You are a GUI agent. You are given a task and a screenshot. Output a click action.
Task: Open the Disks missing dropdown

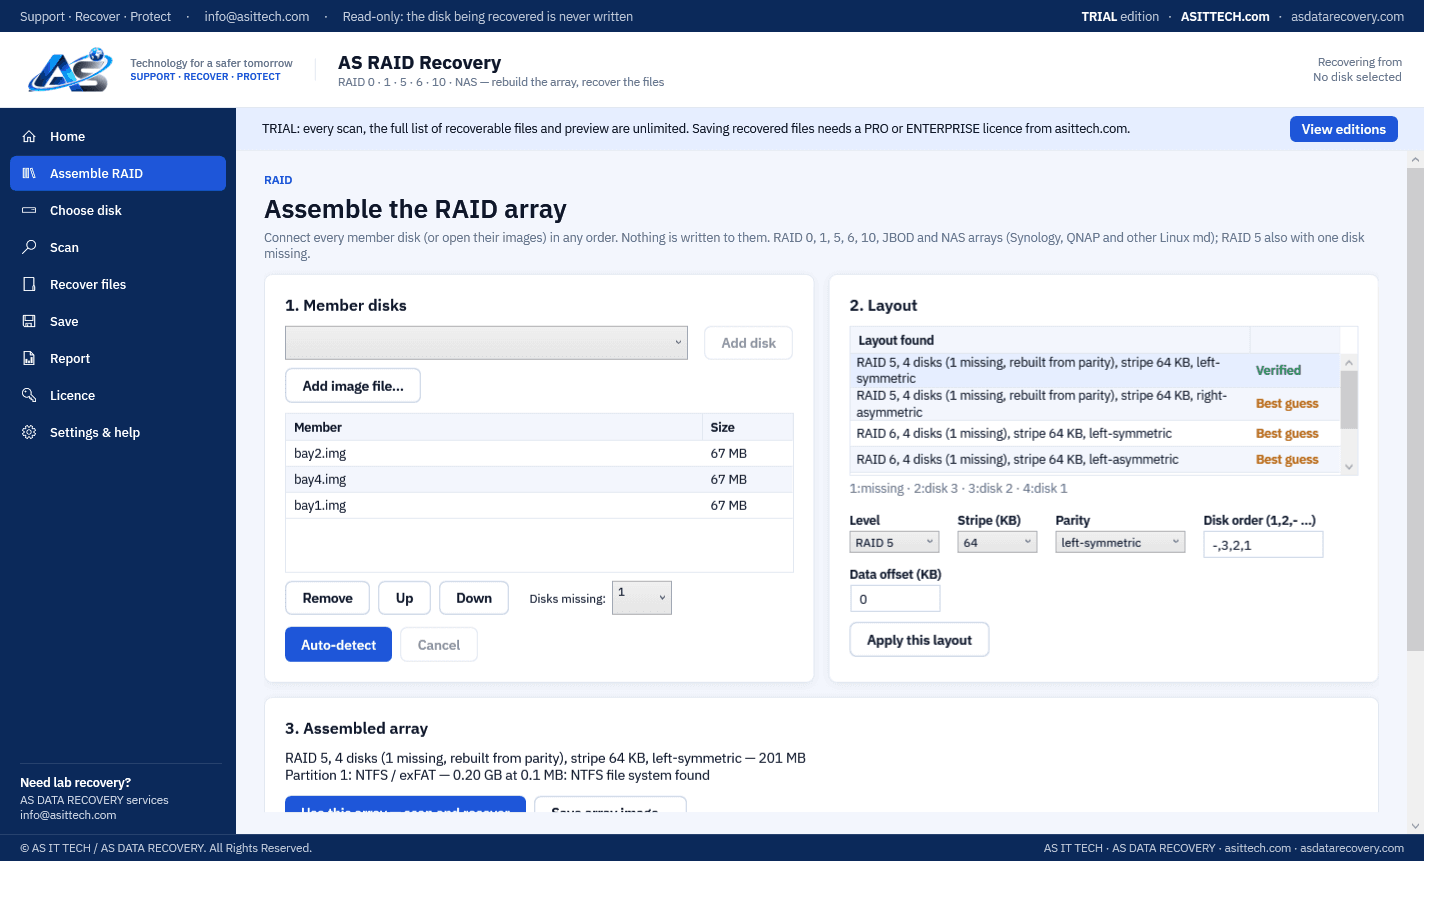[x=641, y=598]
